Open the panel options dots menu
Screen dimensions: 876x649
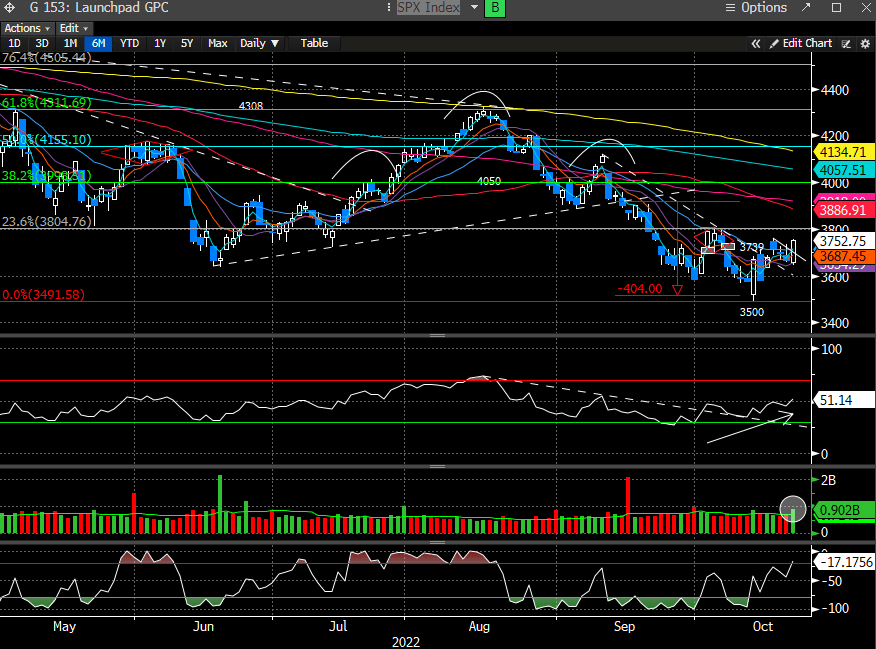389,7
